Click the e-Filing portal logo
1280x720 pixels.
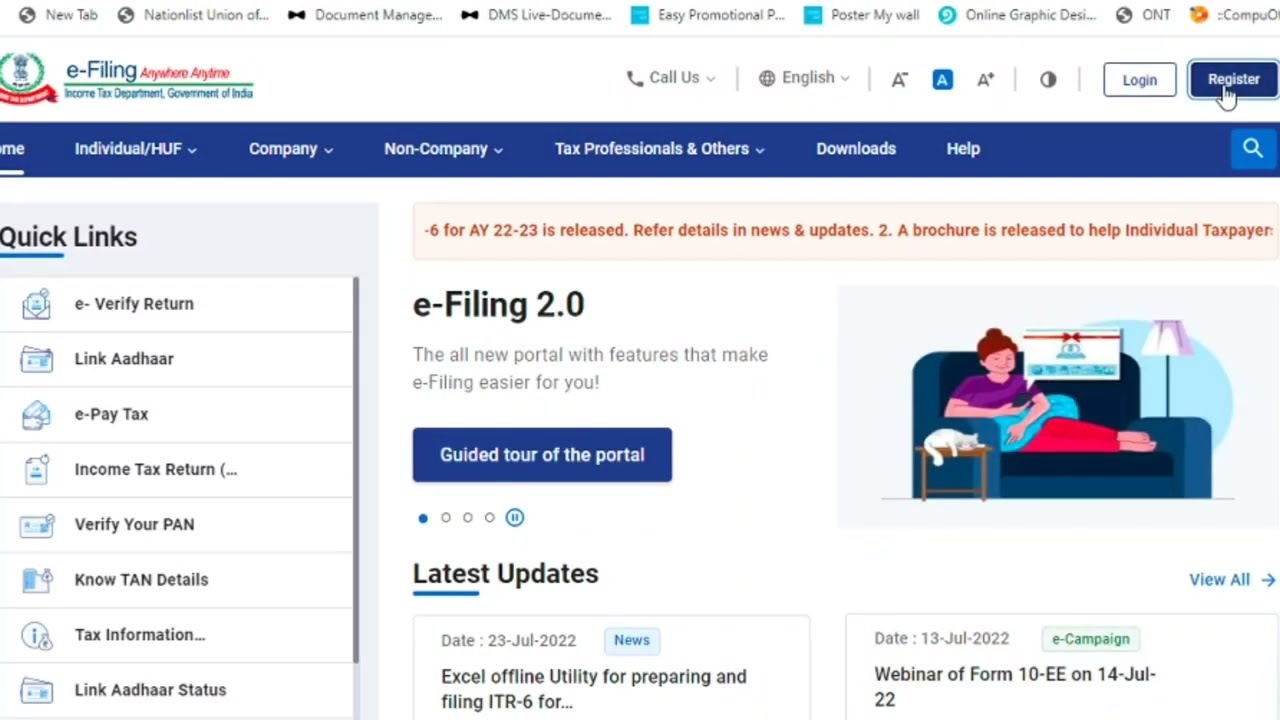pyautogui.click(x=126, y=79)
